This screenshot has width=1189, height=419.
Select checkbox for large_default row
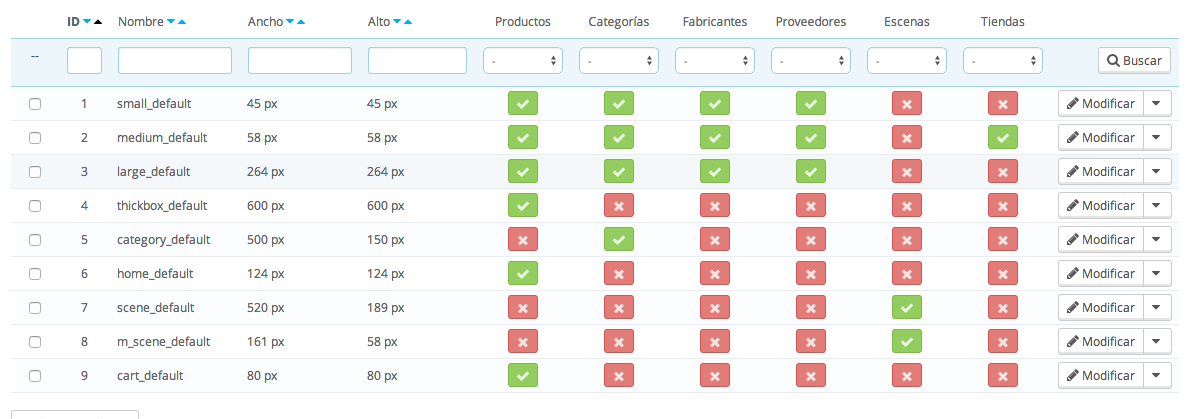35,171
